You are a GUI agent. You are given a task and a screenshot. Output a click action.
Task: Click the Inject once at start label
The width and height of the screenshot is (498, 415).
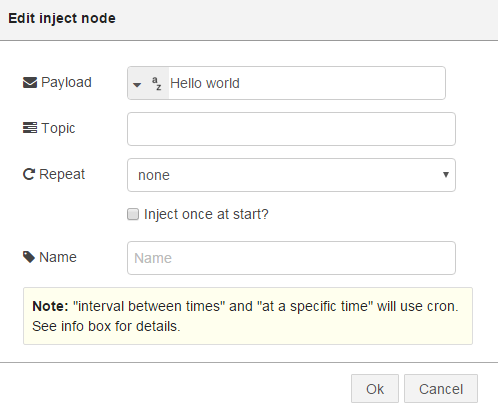[x=206, y=214]
